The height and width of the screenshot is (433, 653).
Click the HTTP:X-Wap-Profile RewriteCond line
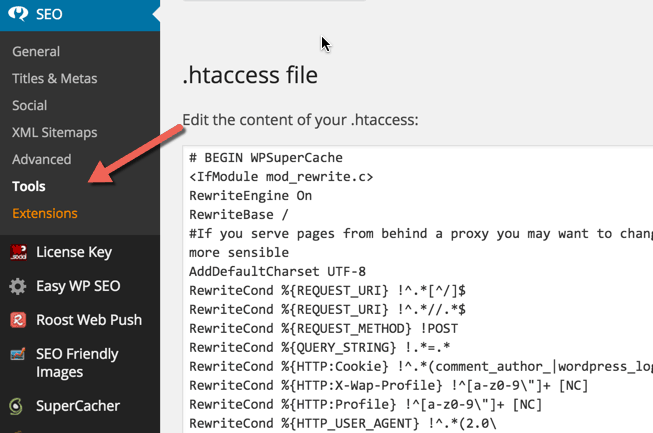pos(389,386)
